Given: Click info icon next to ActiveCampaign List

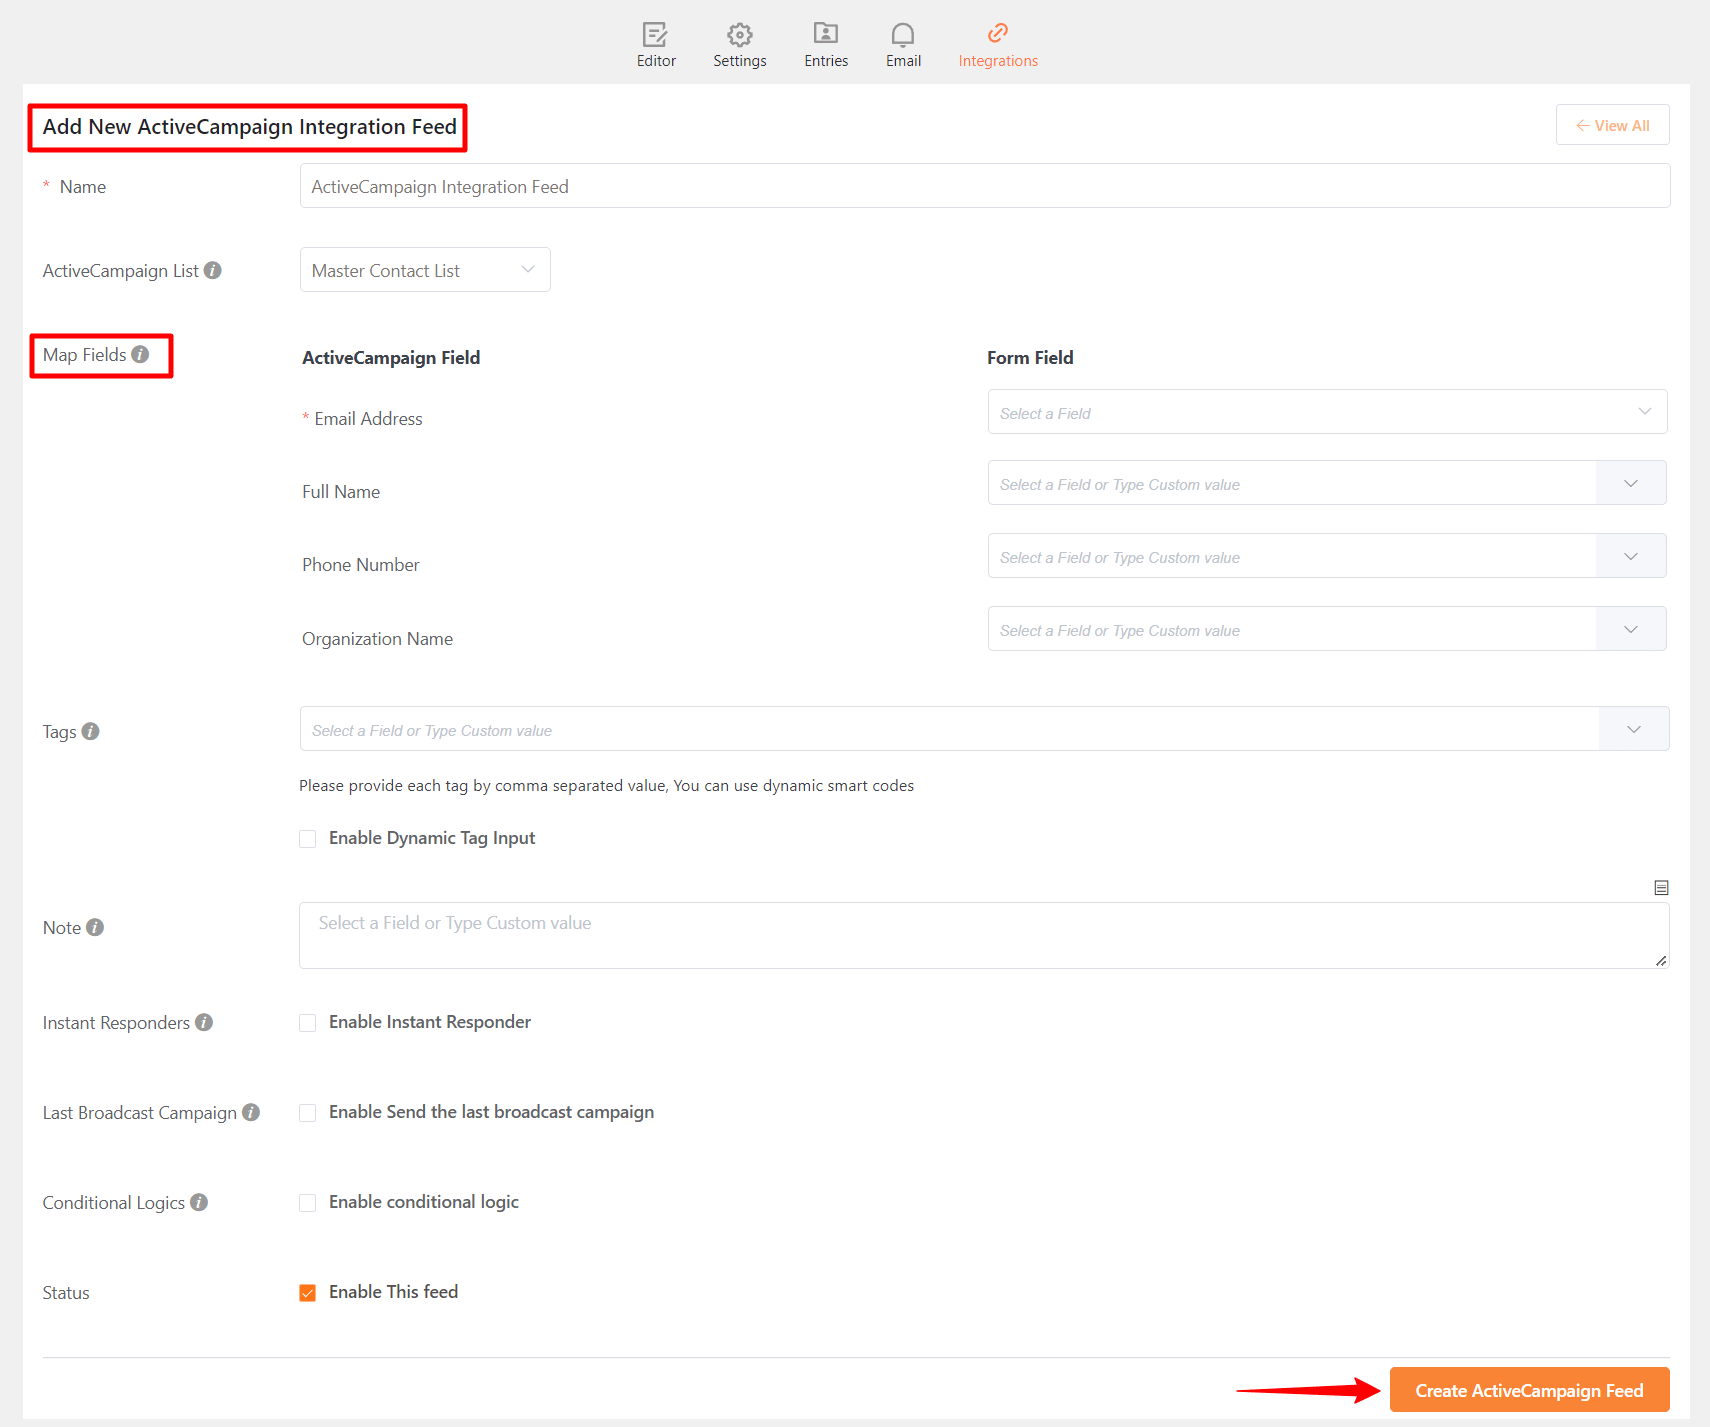Looking at the screenshot, I should coord(212,270).
